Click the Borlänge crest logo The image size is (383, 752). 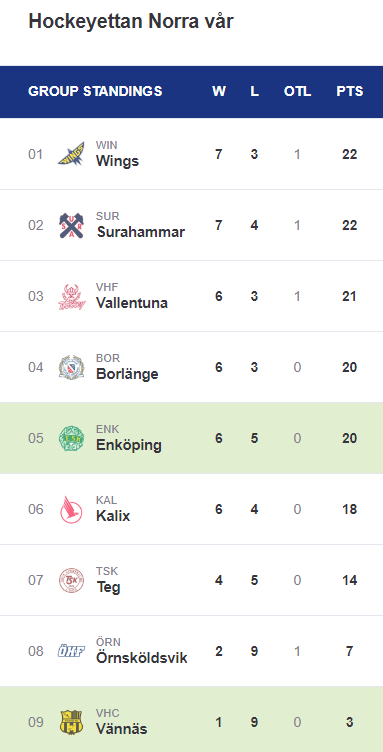(71, 367)
